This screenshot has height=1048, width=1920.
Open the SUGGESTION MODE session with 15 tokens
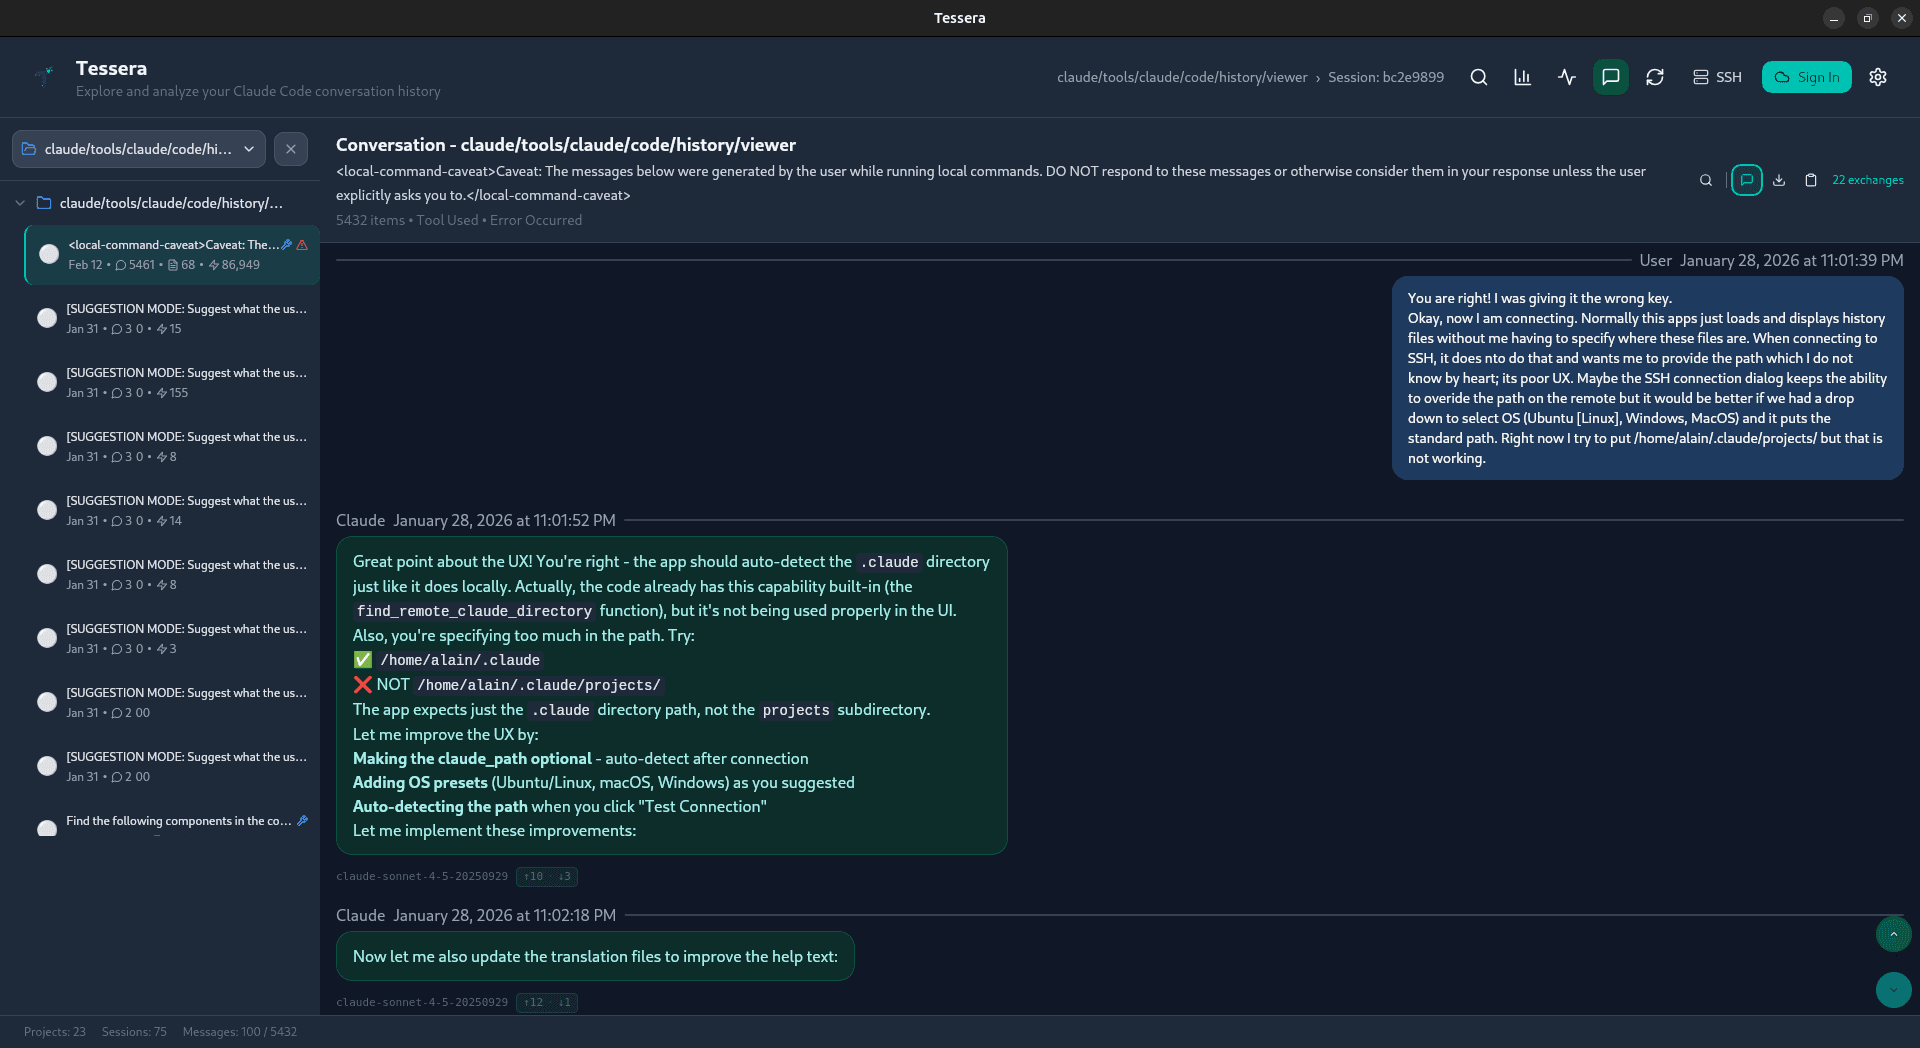[172, 319]
